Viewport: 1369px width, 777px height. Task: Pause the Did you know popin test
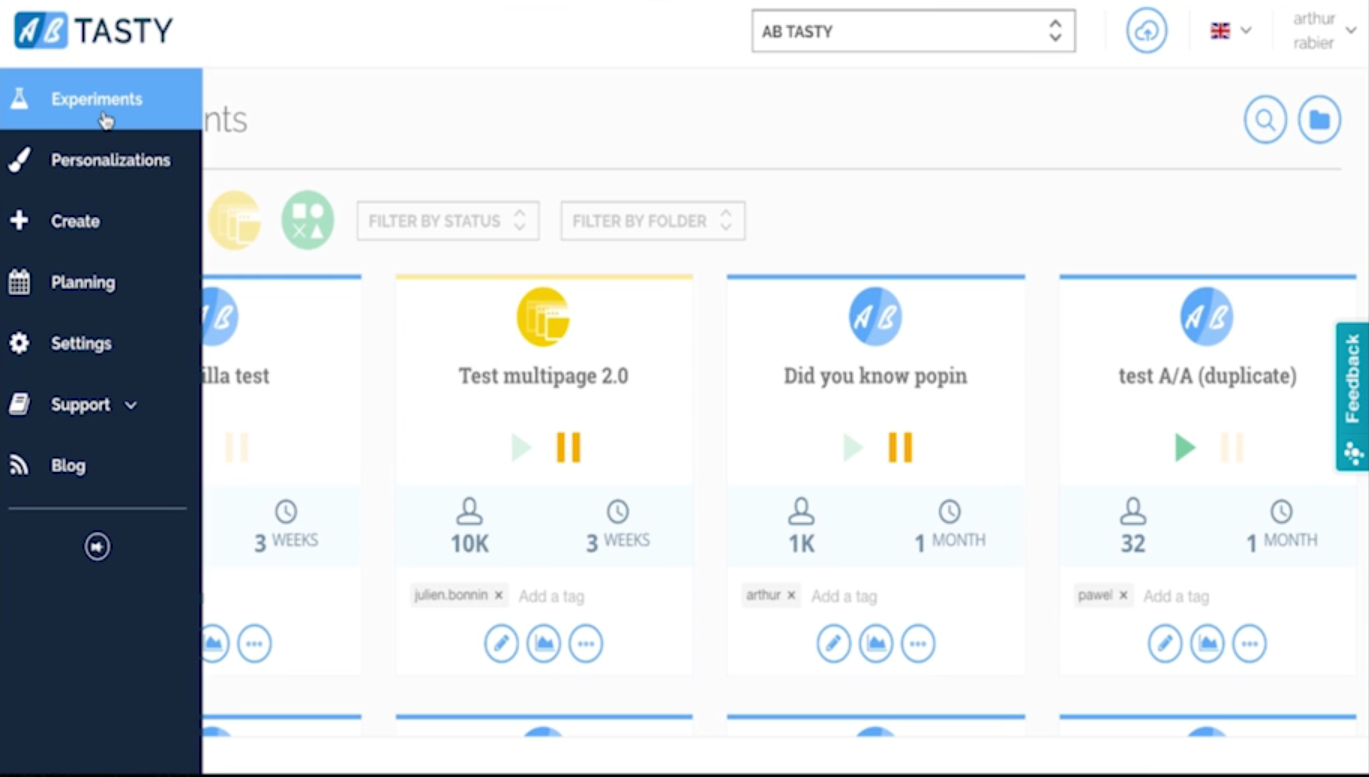tap(900, 446)
